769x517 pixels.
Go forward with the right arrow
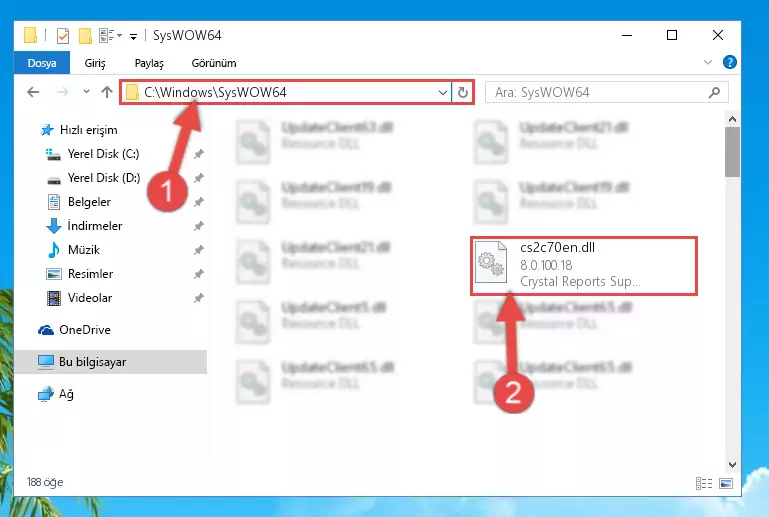62,92
